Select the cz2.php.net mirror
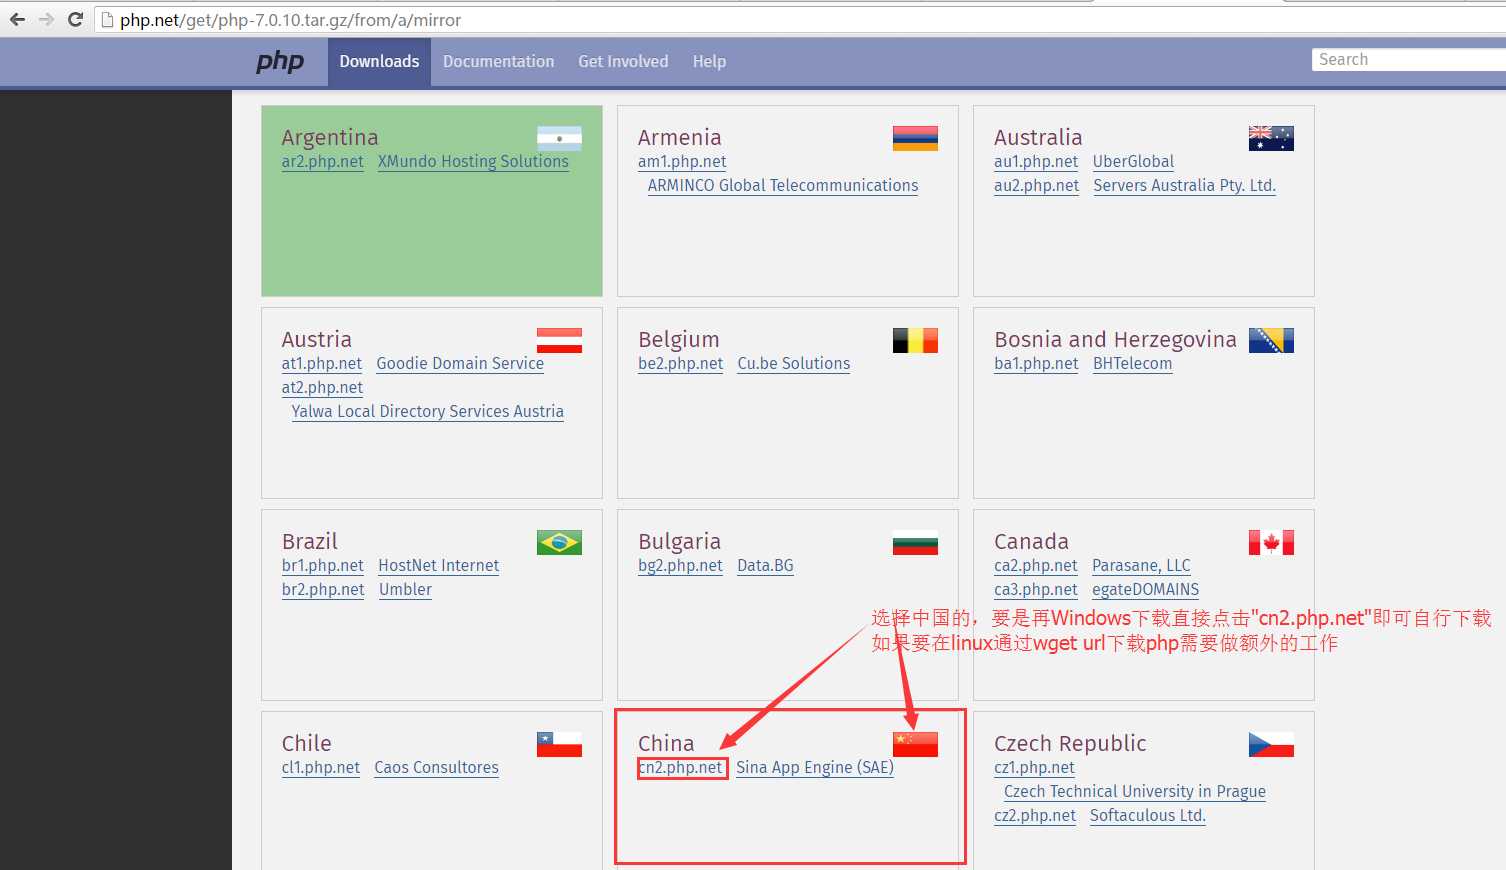Viewport: 1506px width, 870px height. tap(1035, 815)
